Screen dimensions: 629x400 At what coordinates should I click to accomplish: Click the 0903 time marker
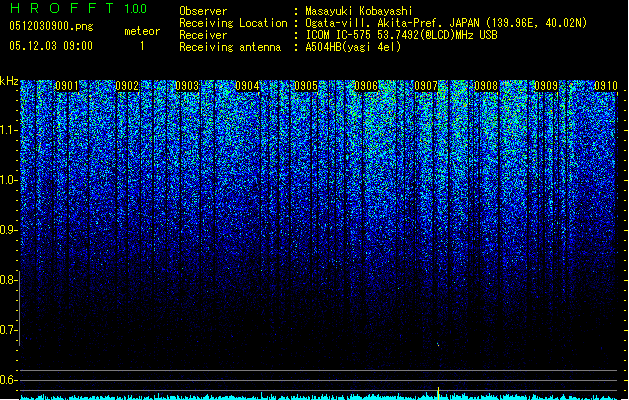tap(187, 86)
